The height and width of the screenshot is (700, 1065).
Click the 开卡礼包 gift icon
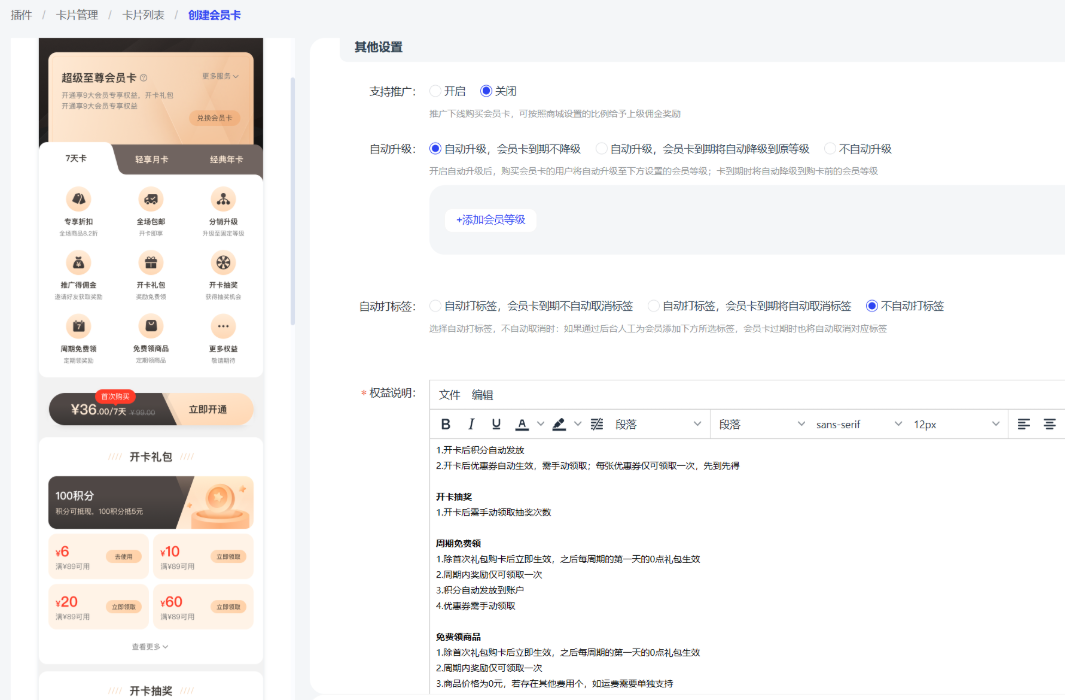tap(151, 263)
